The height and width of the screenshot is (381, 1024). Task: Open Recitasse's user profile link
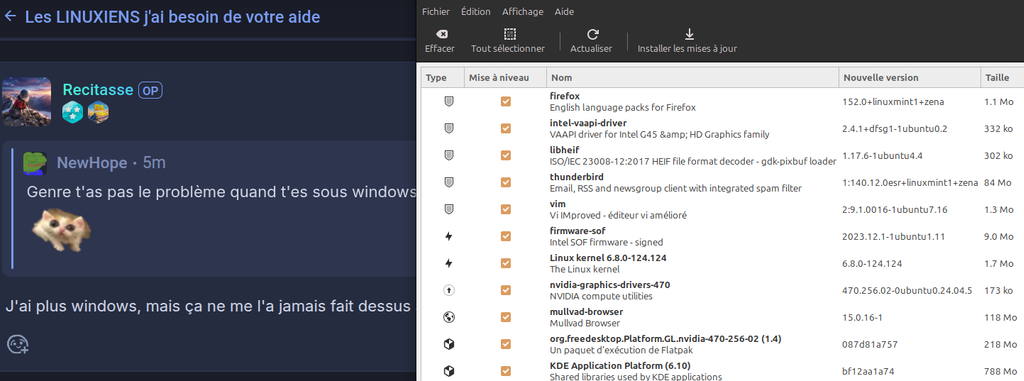click(x=98, y=90)
